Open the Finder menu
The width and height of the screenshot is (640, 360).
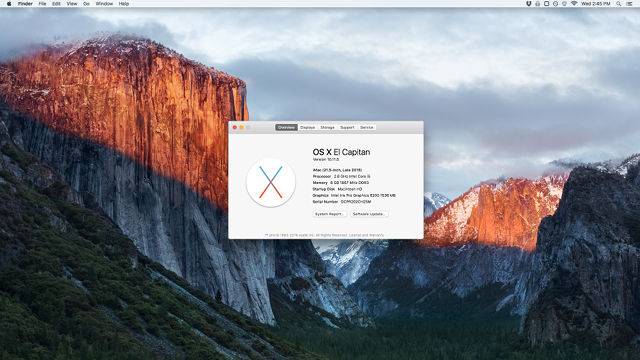coord(25,4)
